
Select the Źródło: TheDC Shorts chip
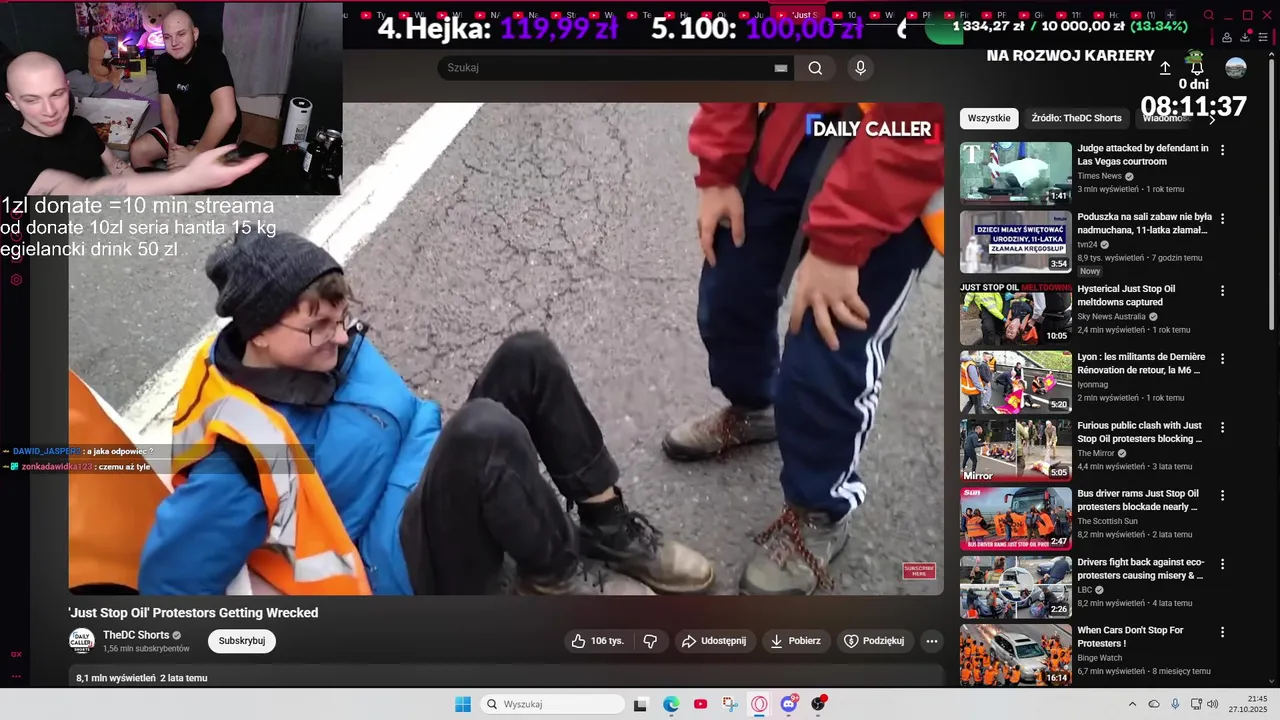tap(1076, 118)
